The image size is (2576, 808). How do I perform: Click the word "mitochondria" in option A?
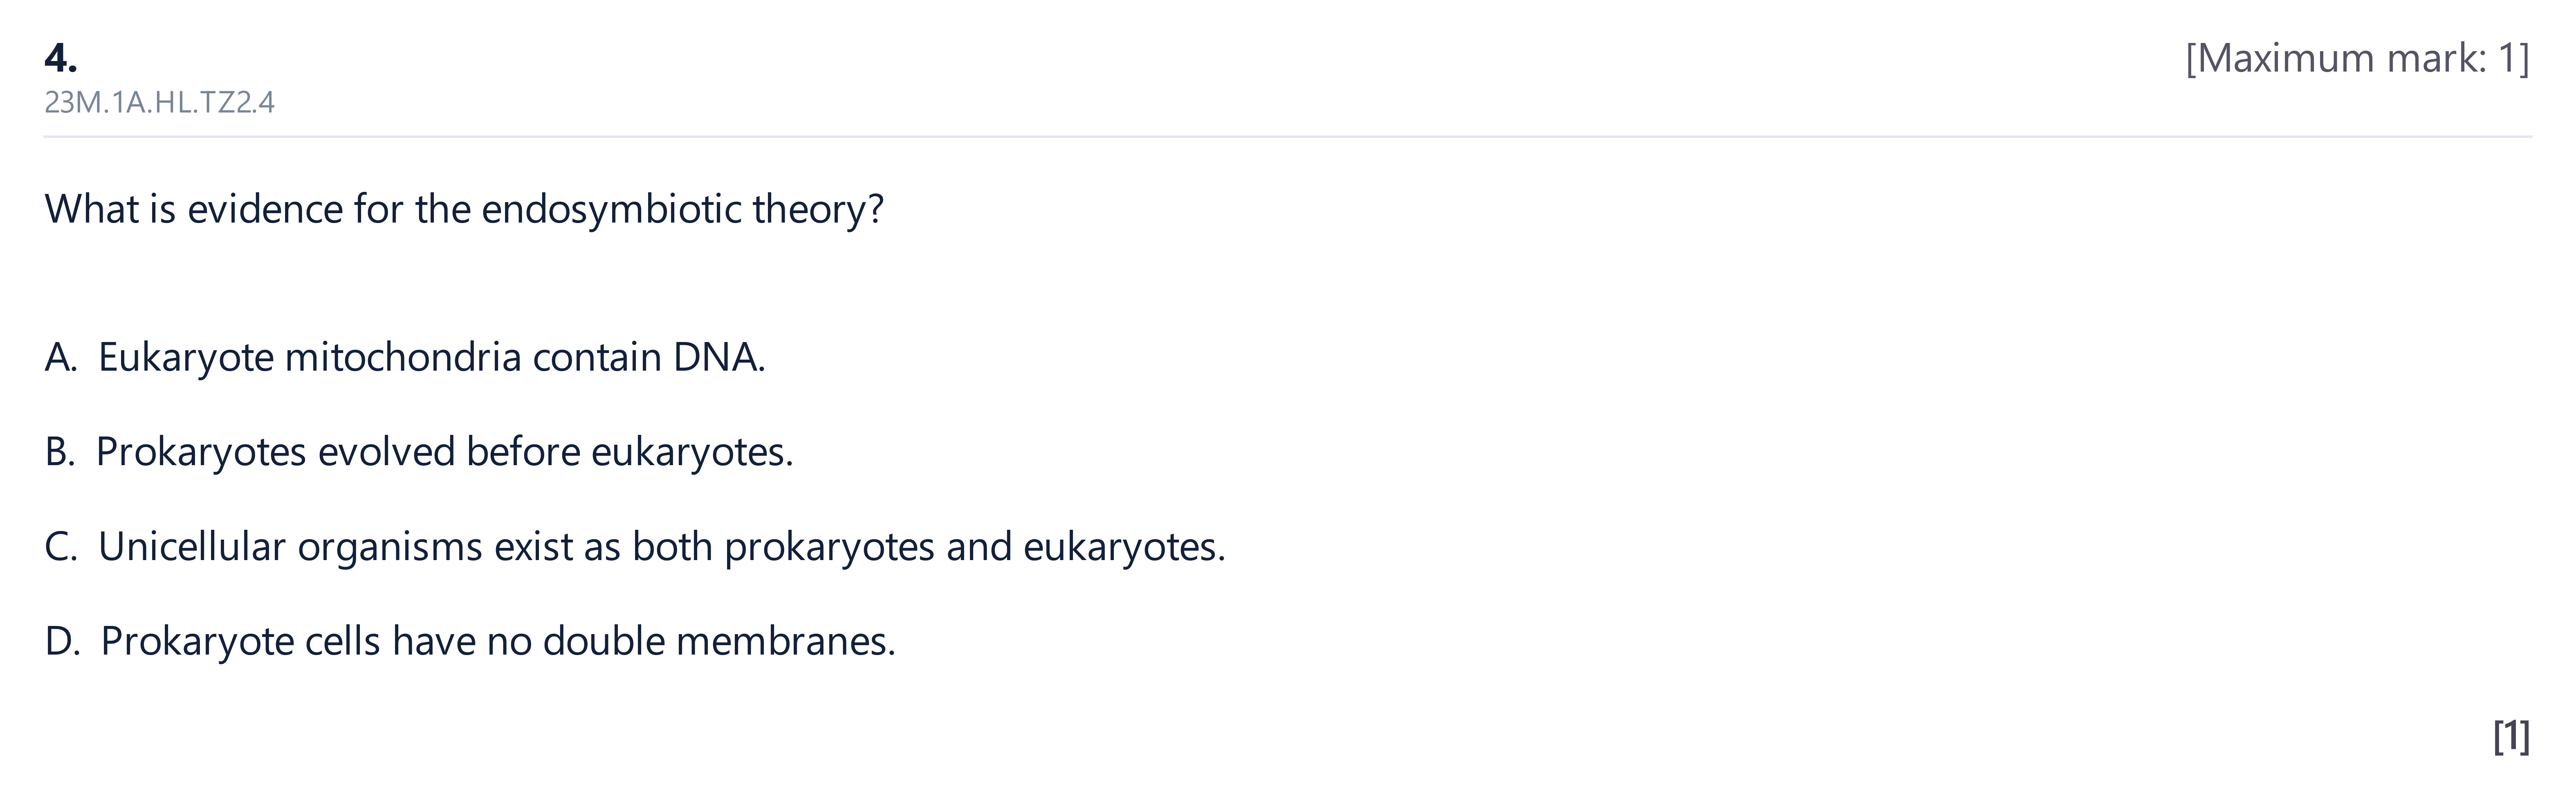click(402, 357)
